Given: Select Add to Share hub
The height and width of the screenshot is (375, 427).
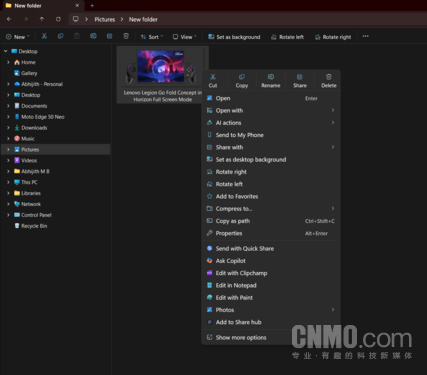Looking at the screenshot, I should (271, 322).
